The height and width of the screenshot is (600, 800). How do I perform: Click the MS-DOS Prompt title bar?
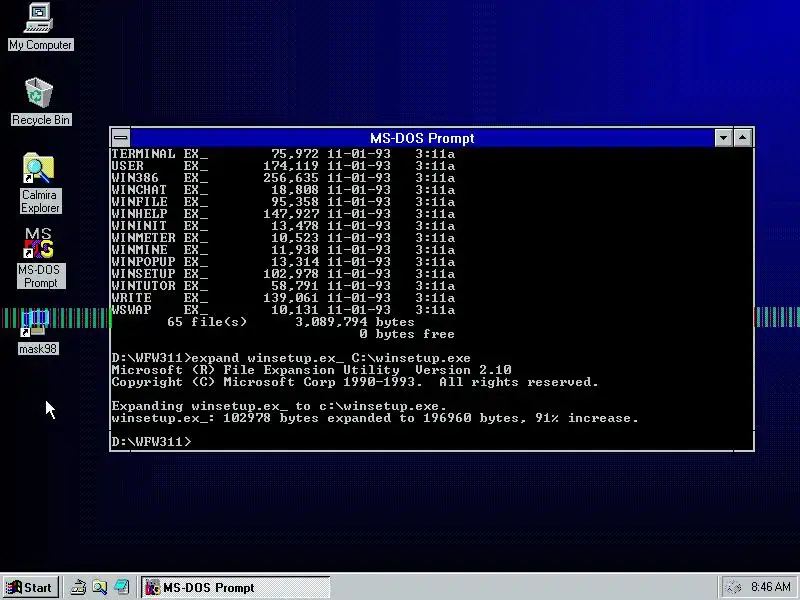click(x=422, y=138)
